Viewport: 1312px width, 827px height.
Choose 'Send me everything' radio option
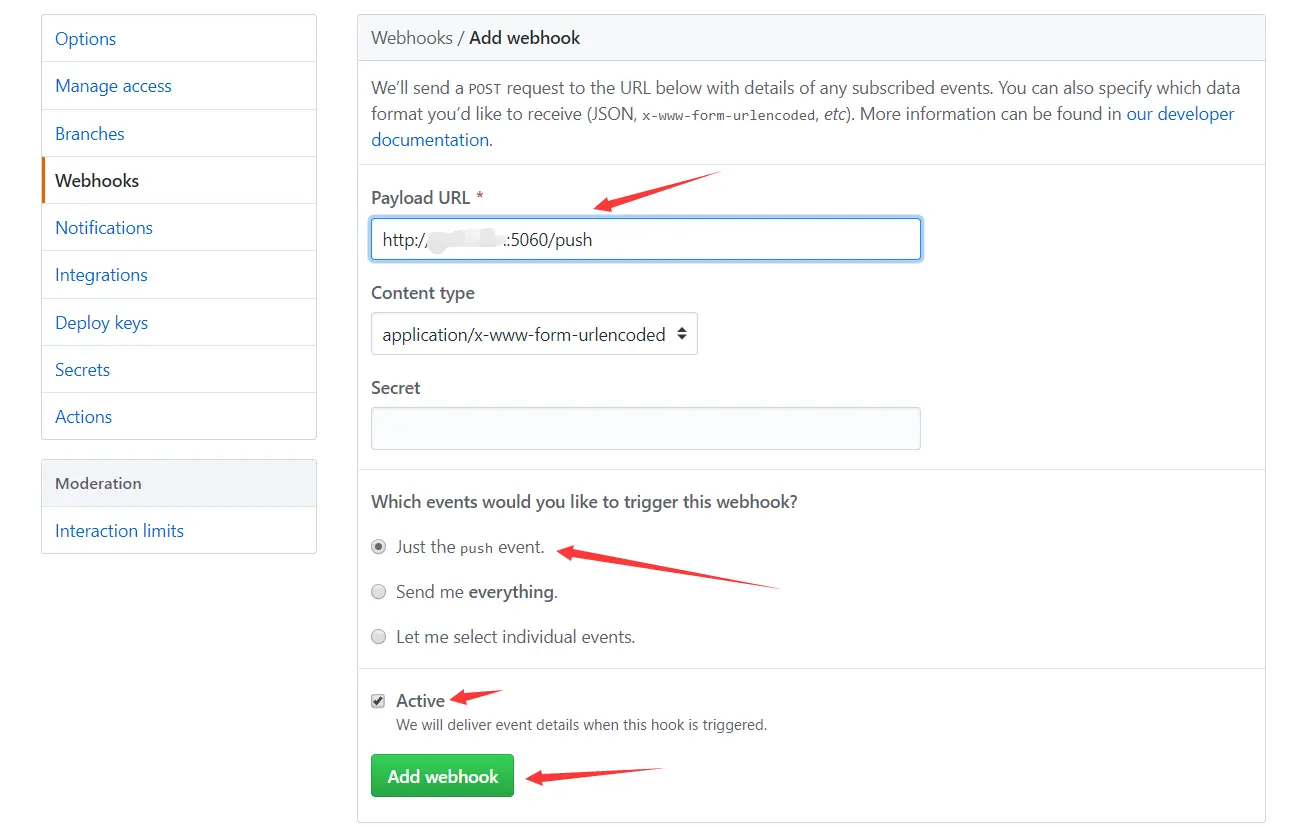(379, 592)
